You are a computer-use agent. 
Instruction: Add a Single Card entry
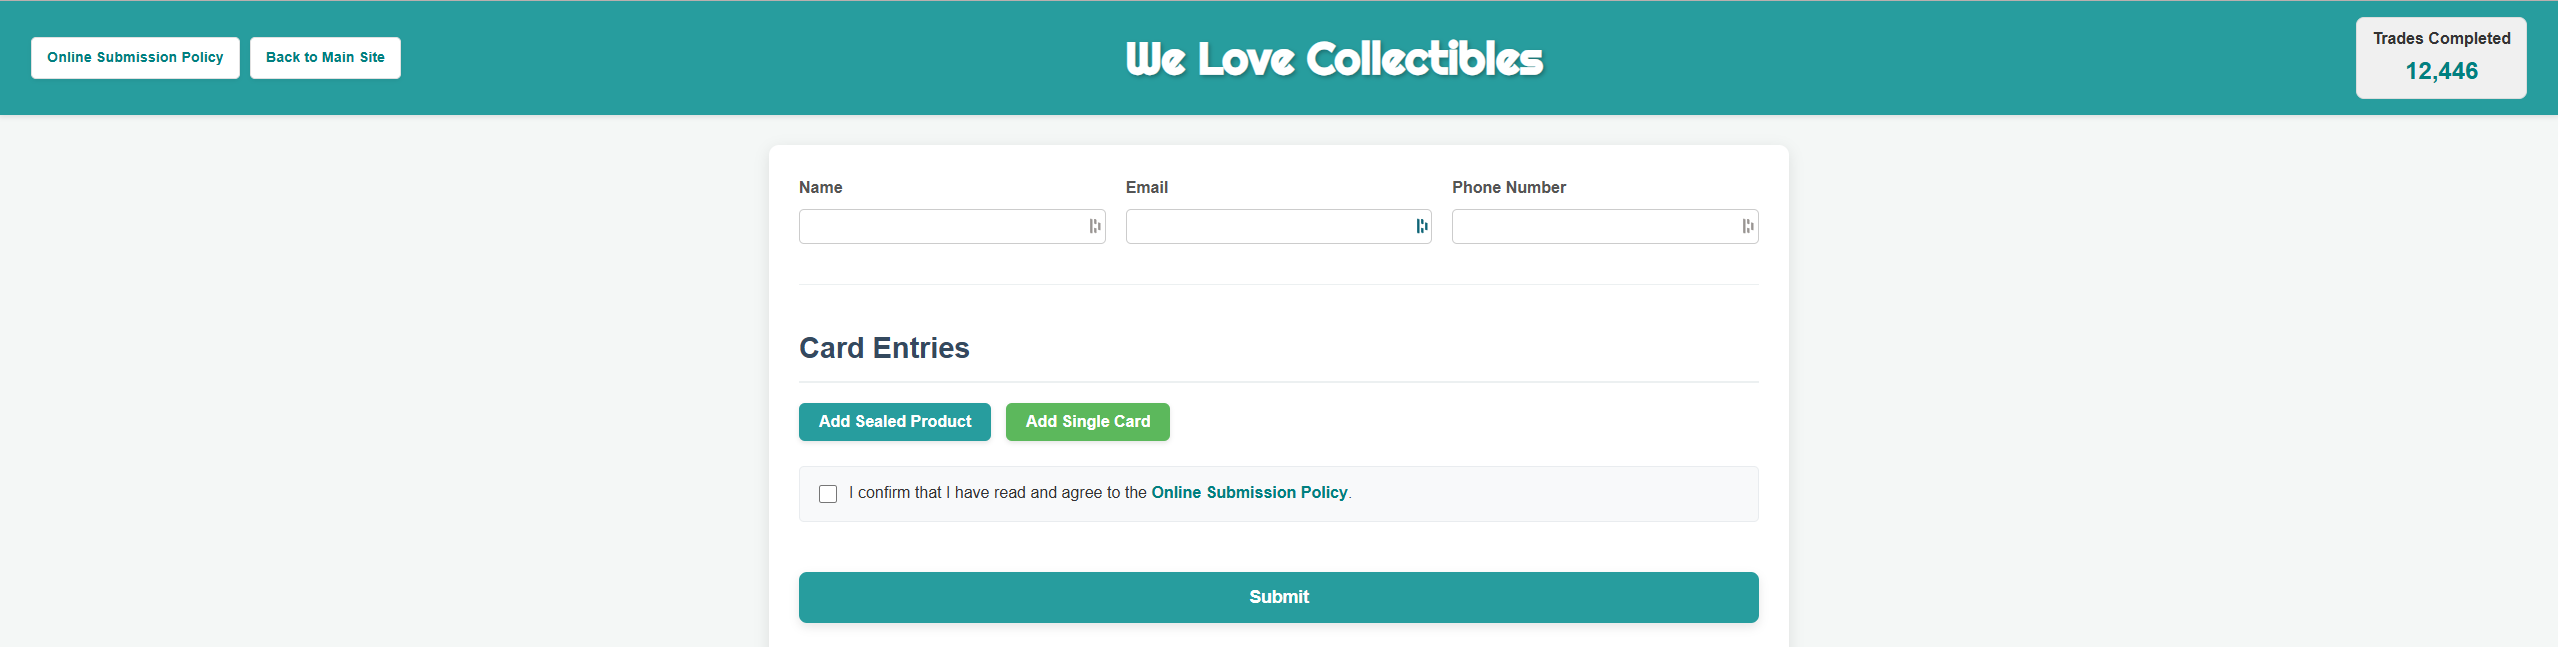[x=1088, y=422]
